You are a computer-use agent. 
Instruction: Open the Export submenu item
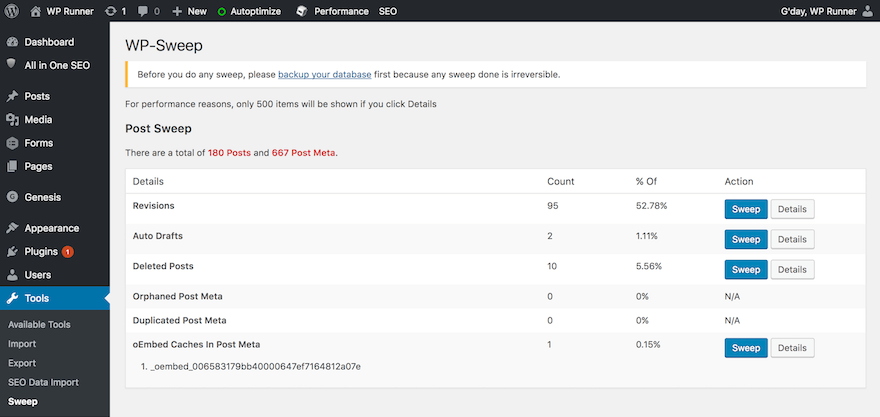(22, 363)
